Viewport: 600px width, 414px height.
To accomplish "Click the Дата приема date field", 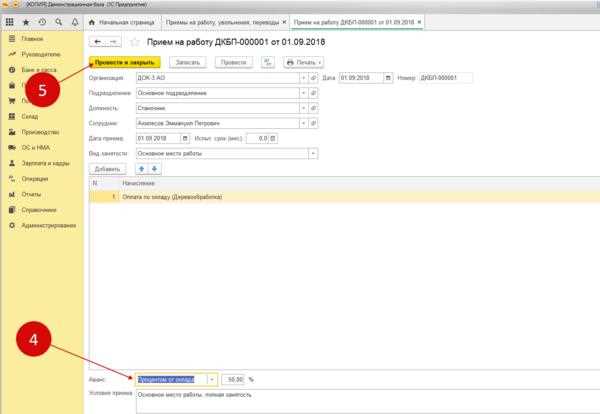I will 158,138.
